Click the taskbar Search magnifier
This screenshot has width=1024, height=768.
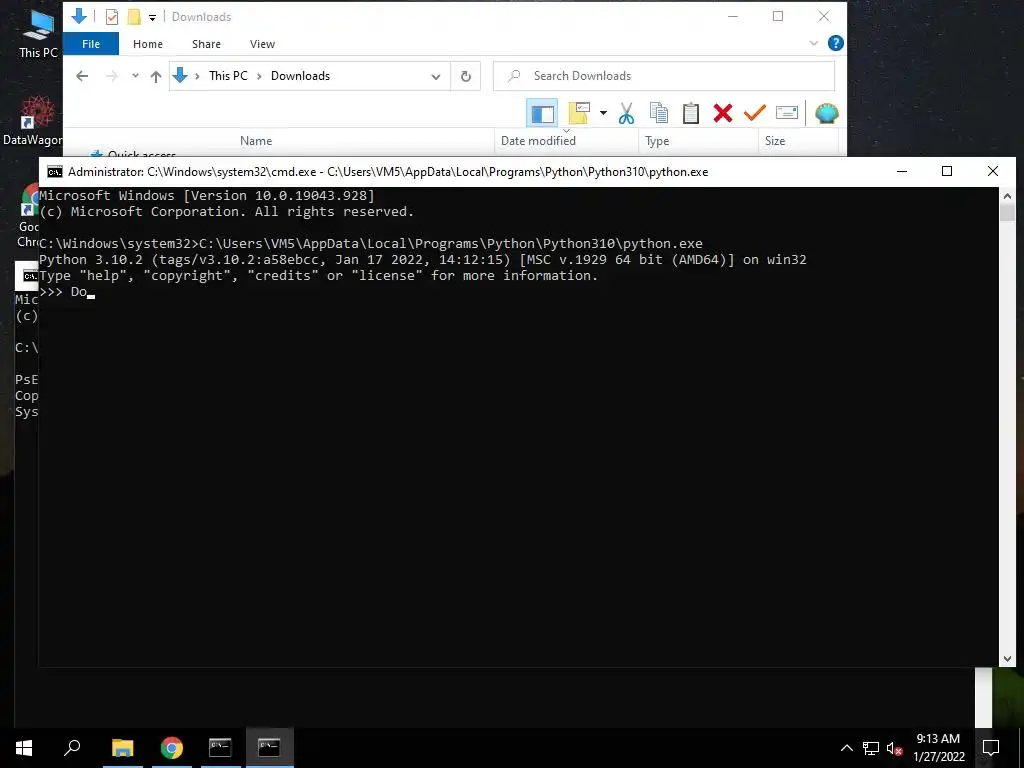[72, 747]
